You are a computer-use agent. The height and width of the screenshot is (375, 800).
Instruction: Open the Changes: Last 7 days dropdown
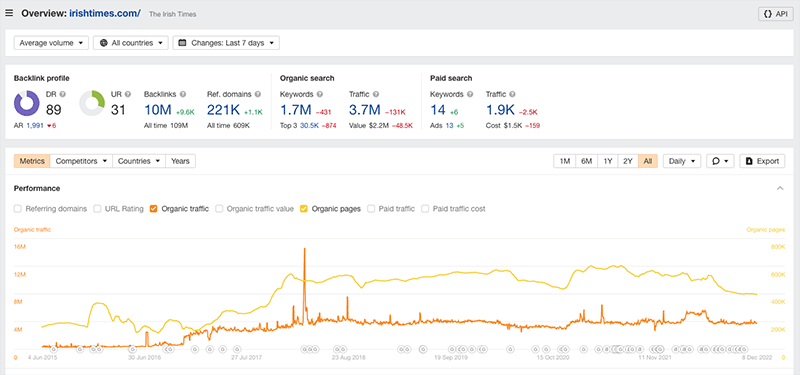click(x=226, y=43)
